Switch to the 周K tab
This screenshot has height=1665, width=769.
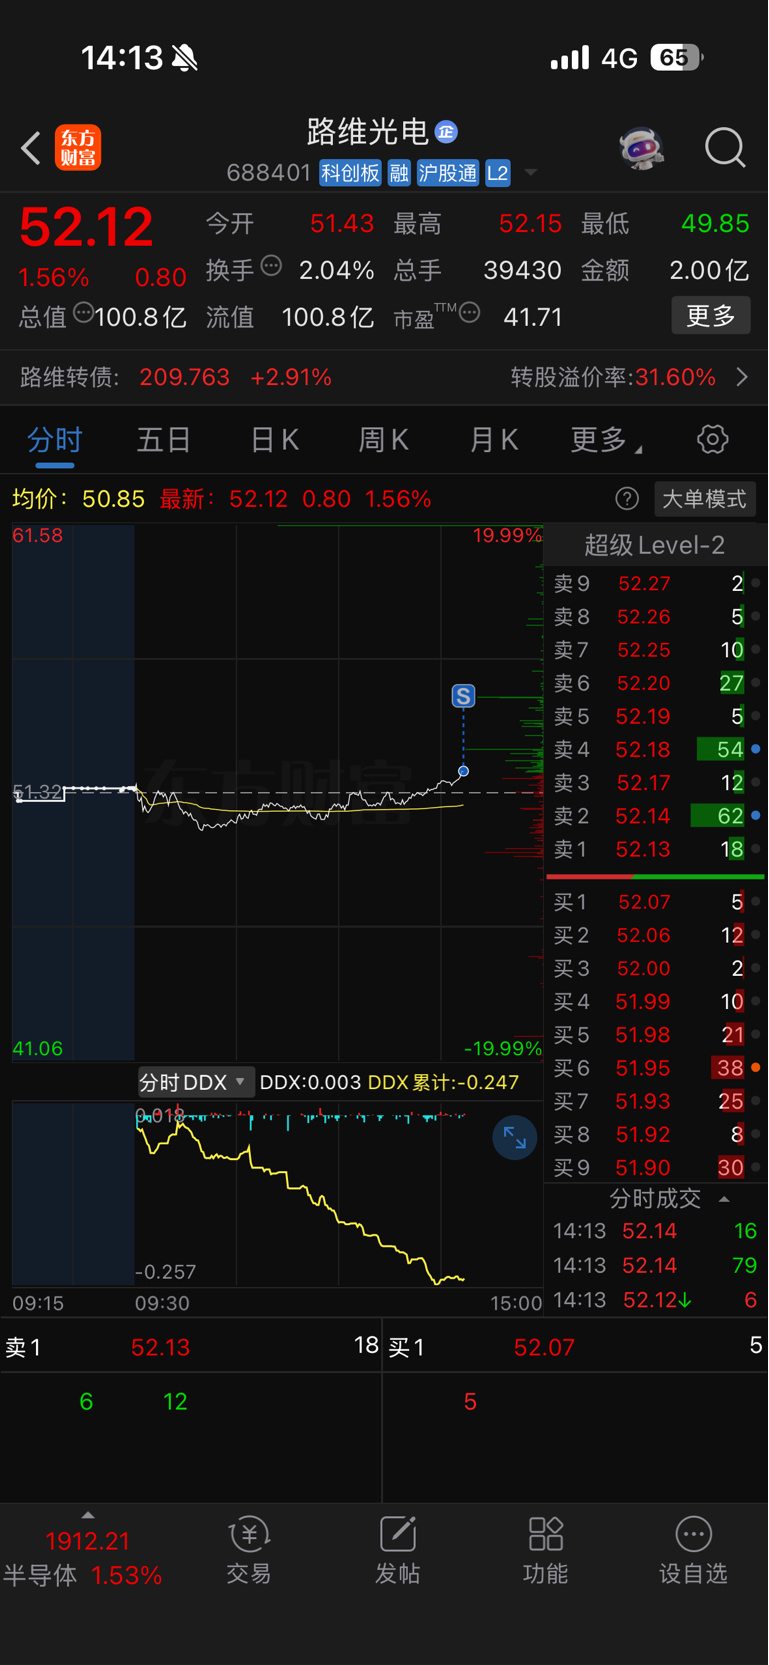pos(383,440)
